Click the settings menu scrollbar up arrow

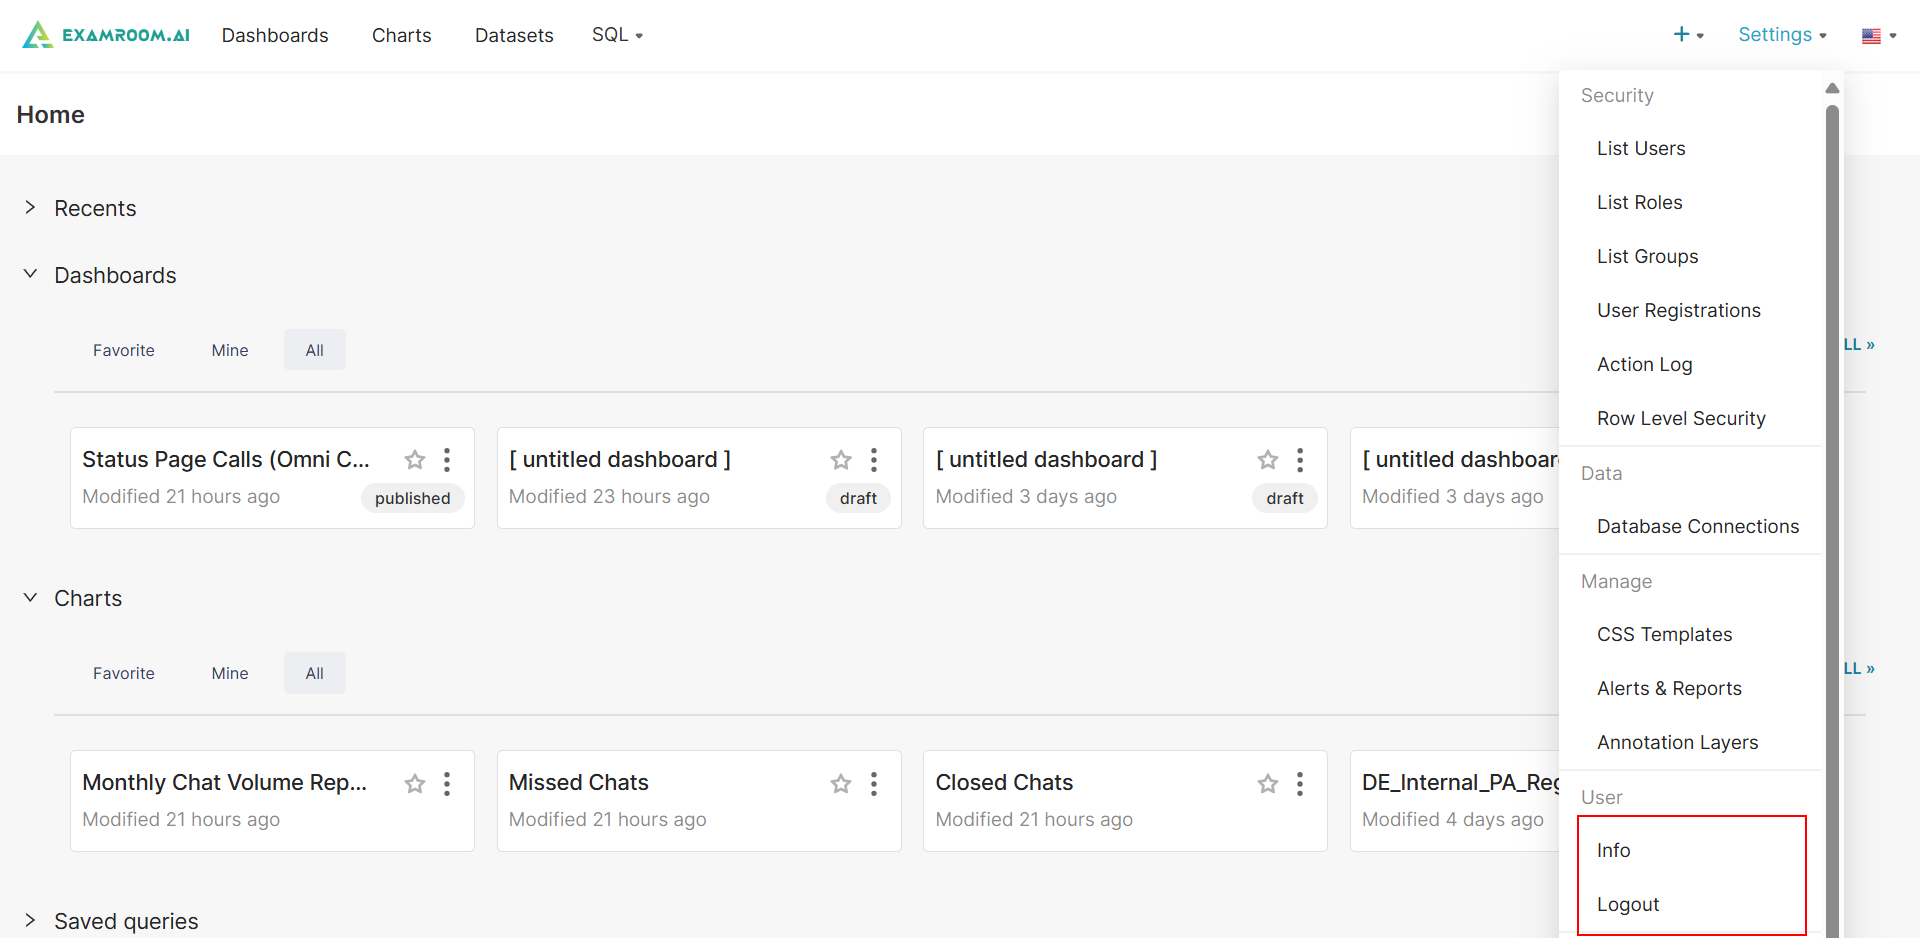coord(1832,89)
